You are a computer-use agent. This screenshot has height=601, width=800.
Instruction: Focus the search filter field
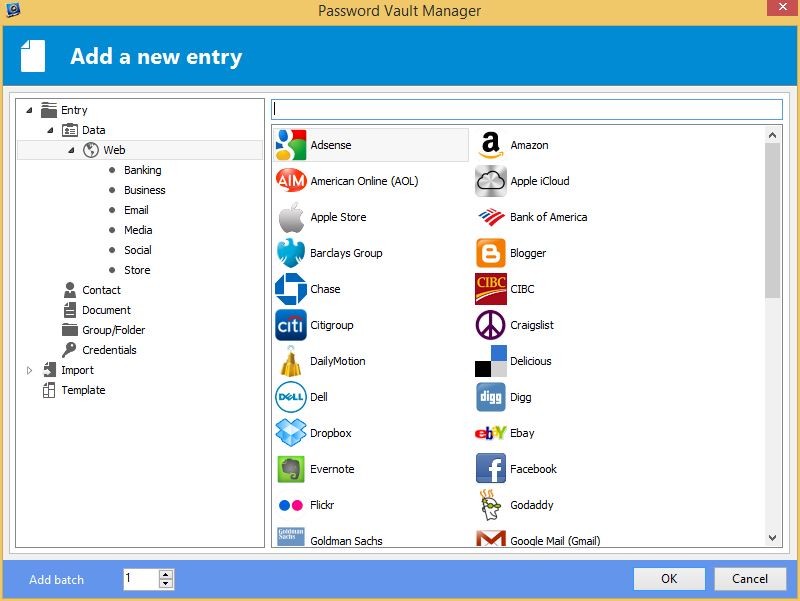[527, 109]
